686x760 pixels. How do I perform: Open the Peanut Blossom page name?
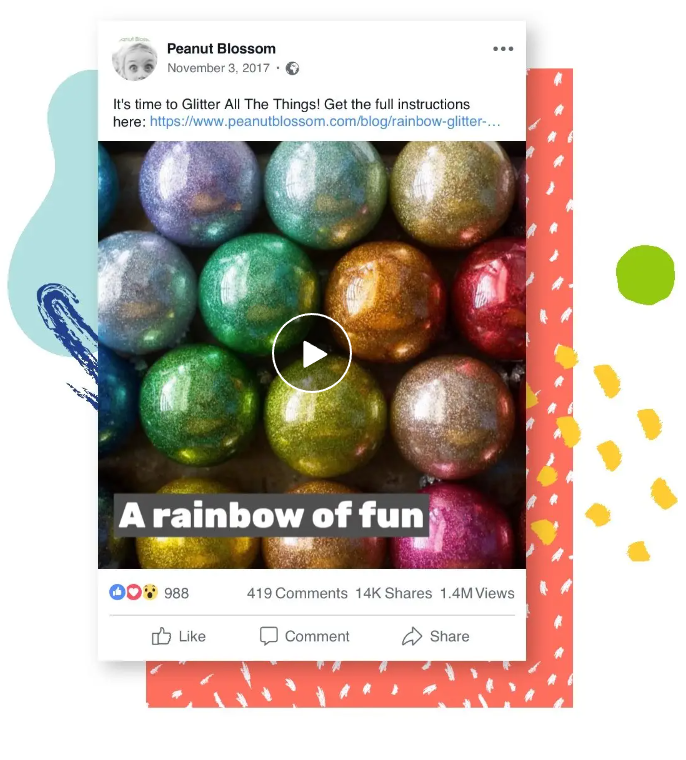221,48
